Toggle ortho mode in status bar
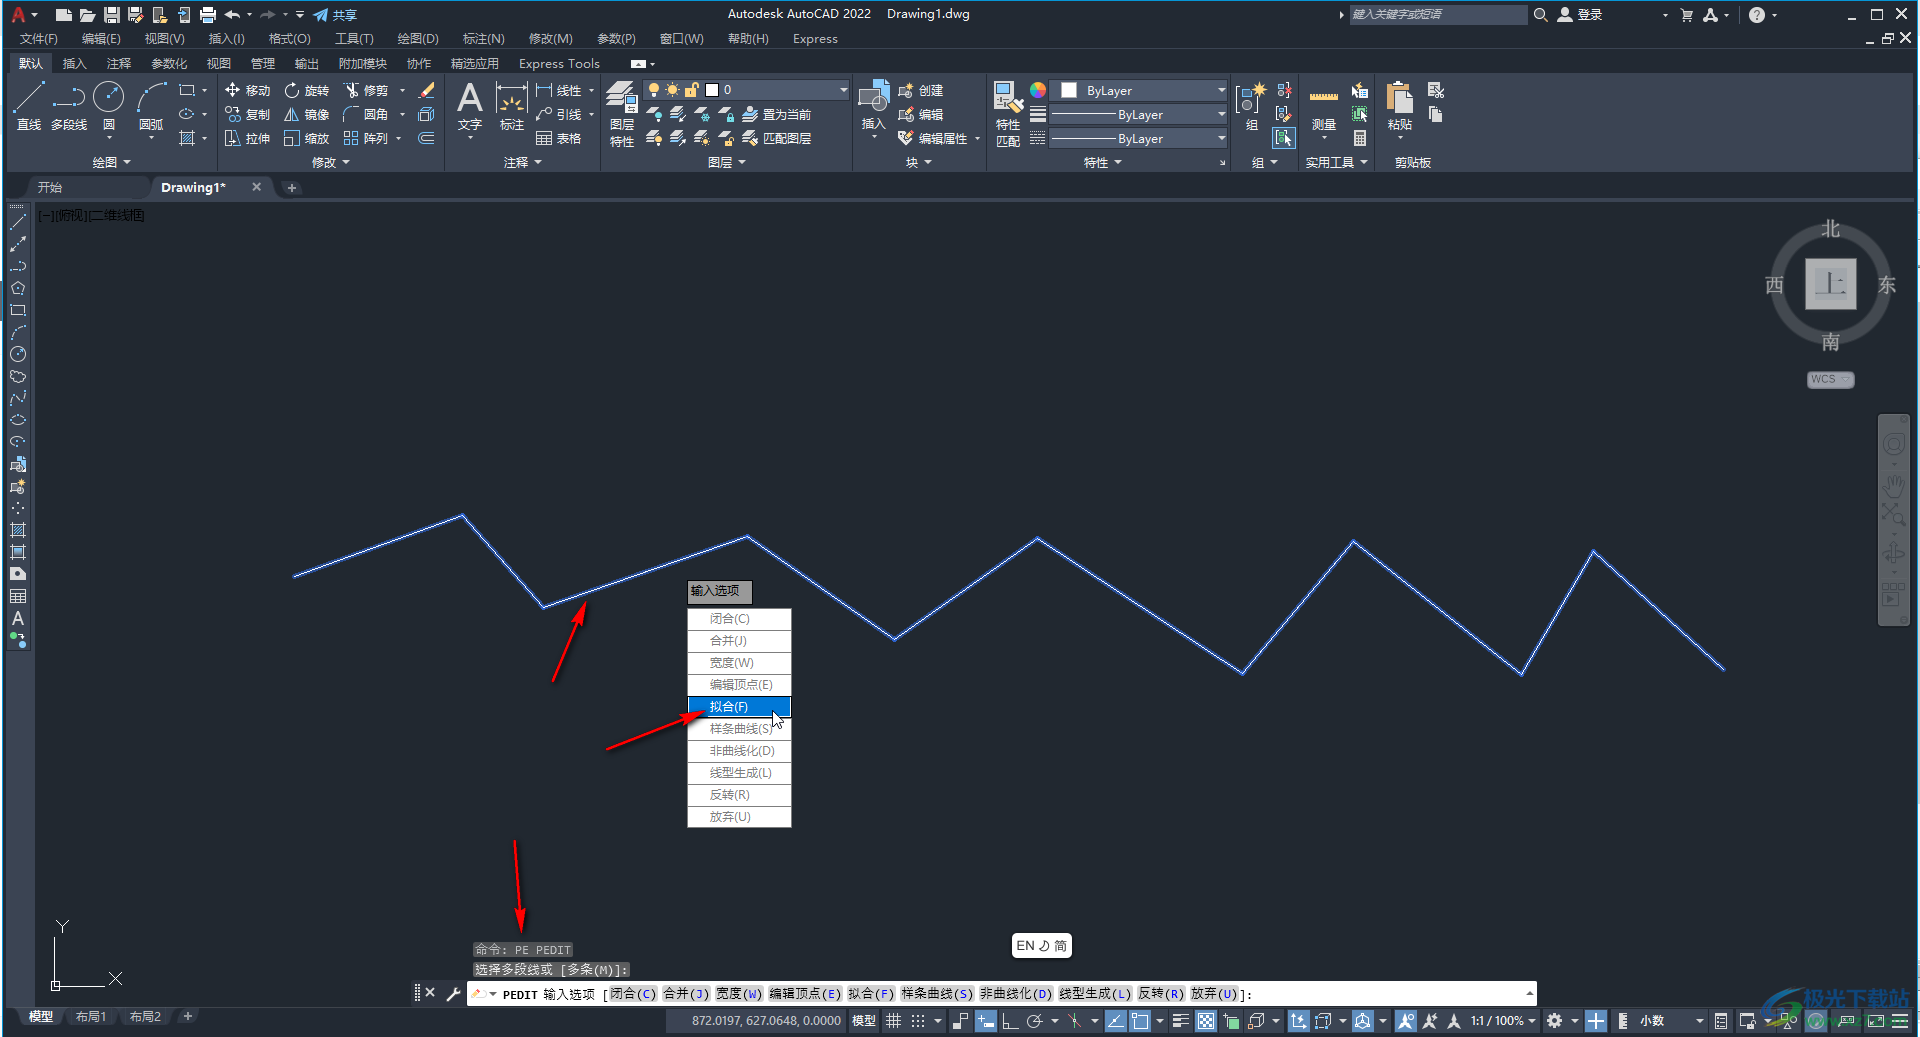This screenshot has height=1037, width=1920. (x=1010, y=1020)
